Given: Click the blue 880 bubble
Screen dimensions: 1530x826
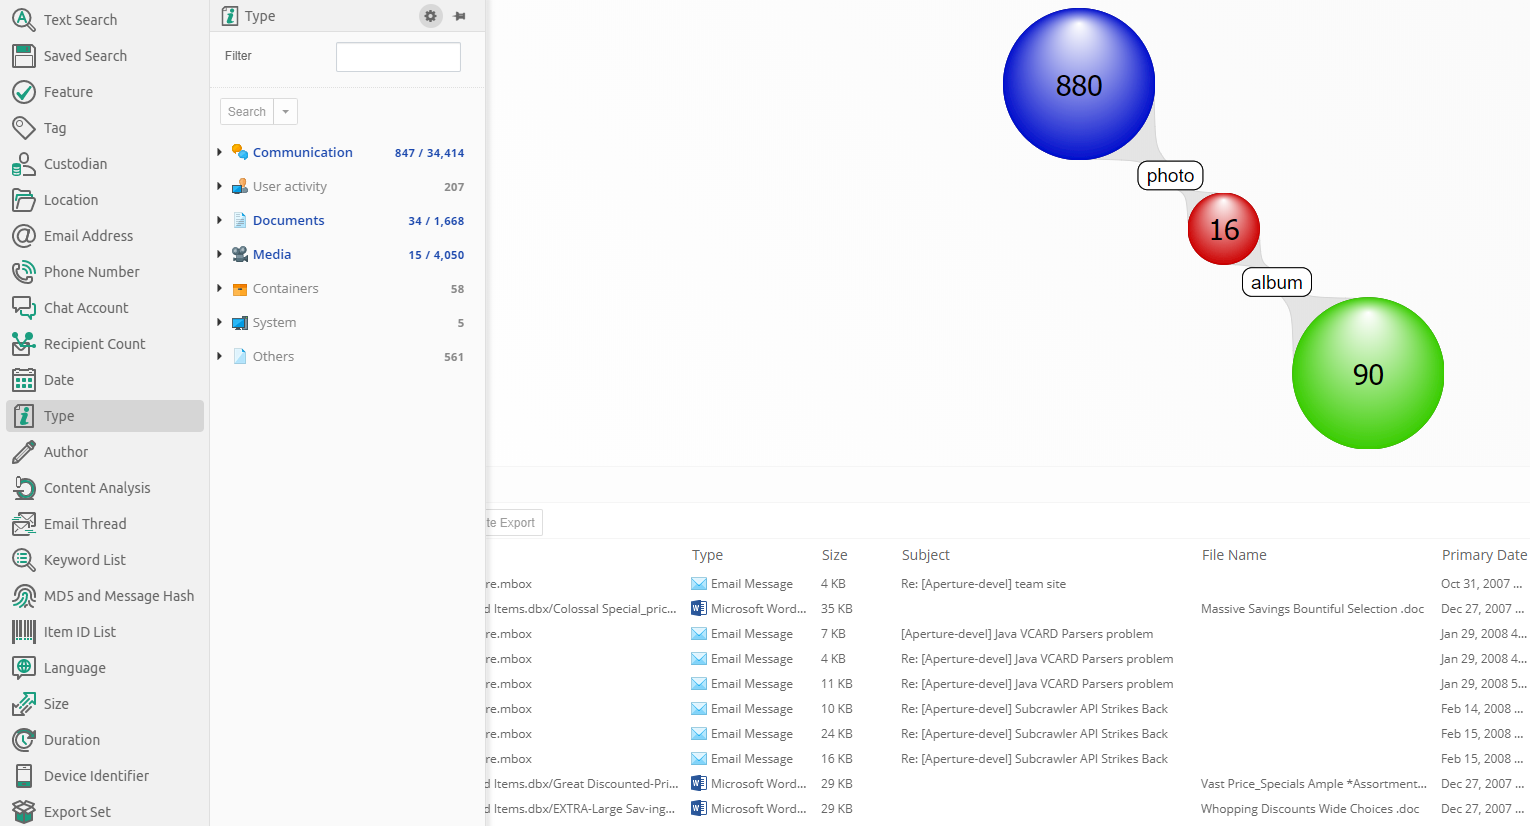Looking at the screenshot, I should click(1078, 85).
